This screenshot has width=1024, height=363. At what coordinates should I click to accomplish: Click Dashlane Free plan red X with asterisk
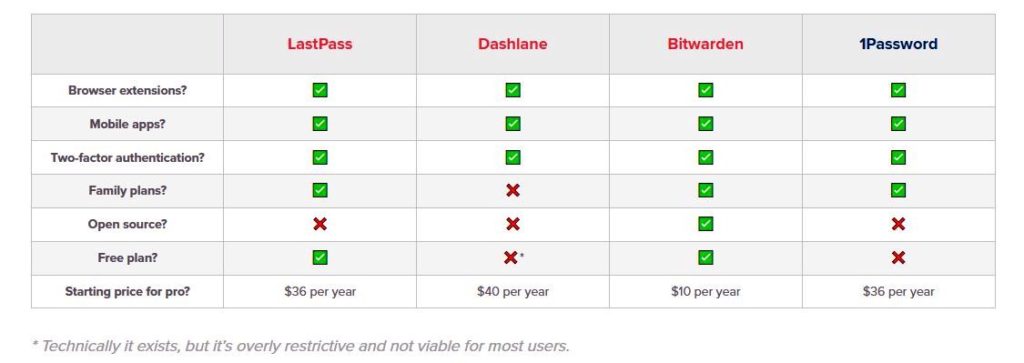(514, 258)
